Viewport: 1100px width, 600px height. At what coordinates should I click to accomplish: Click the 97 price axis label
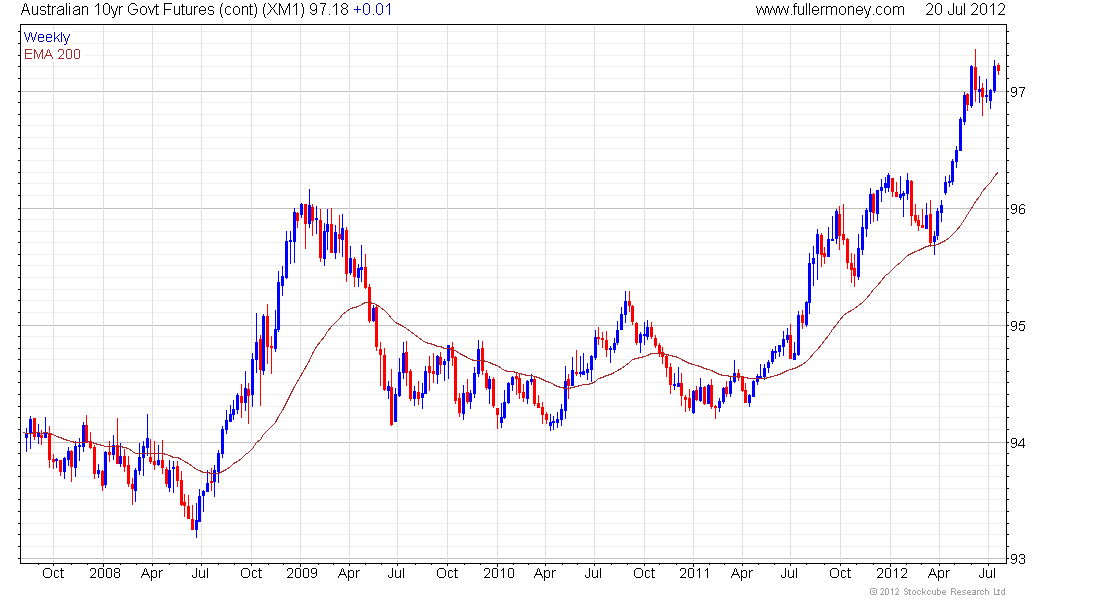coord(1018,92)
